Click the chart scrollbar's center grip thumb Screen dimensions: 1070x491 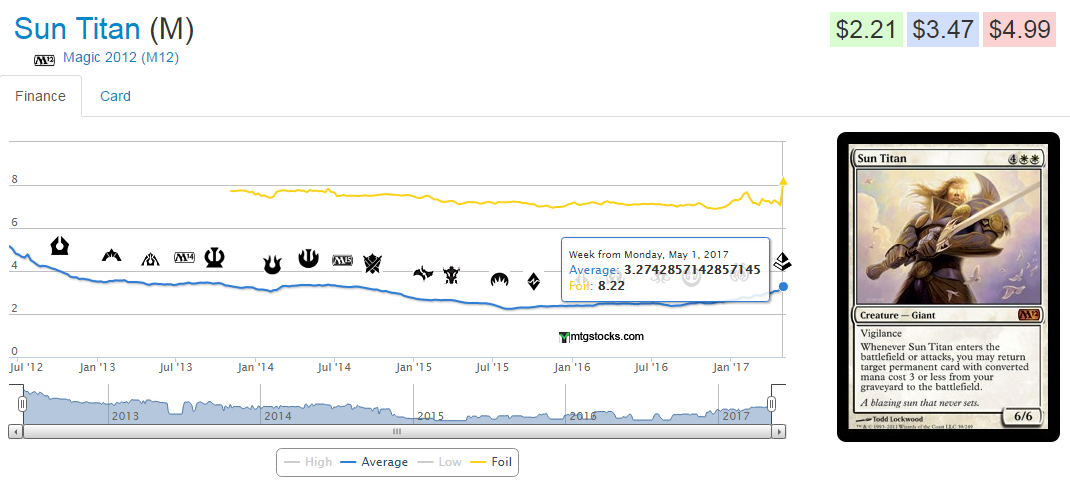click(x=396, y=432)
